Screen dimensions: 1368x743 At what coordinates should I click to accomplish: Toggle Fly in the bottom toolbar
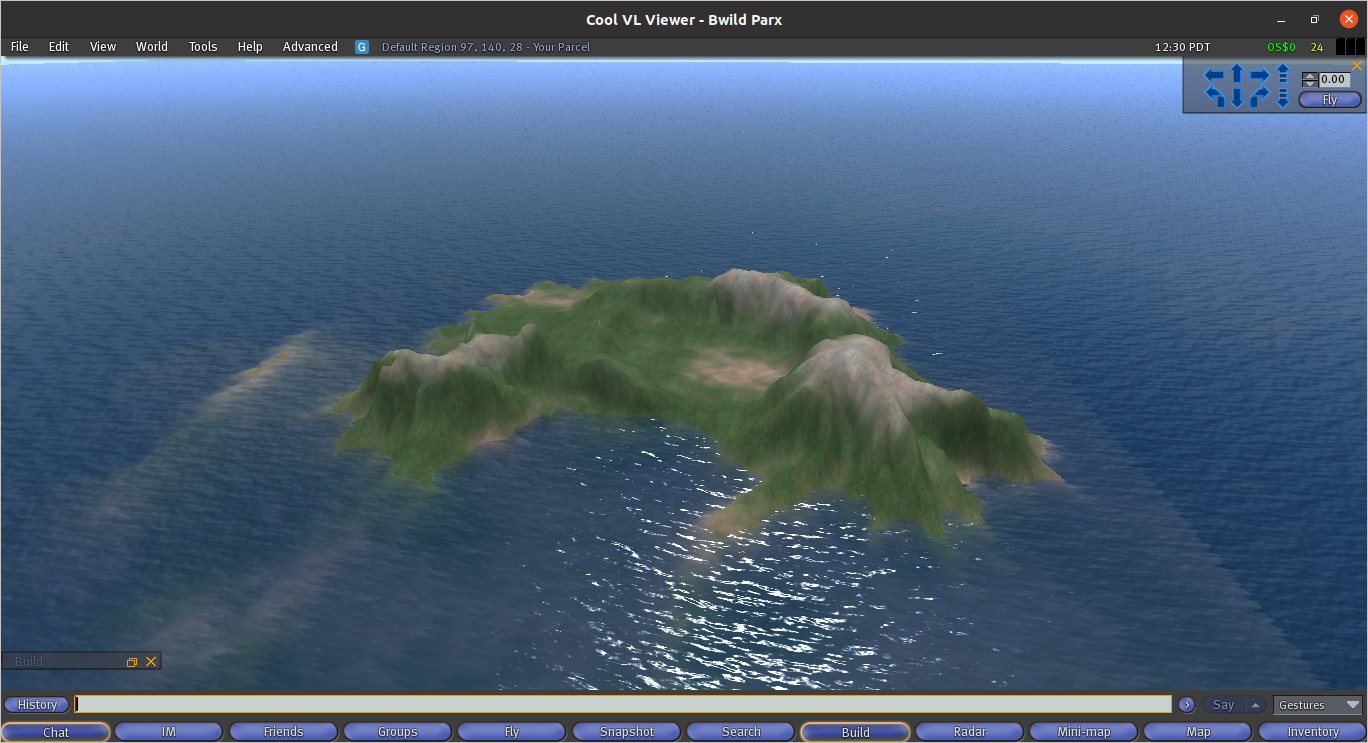tap(512, 732)
